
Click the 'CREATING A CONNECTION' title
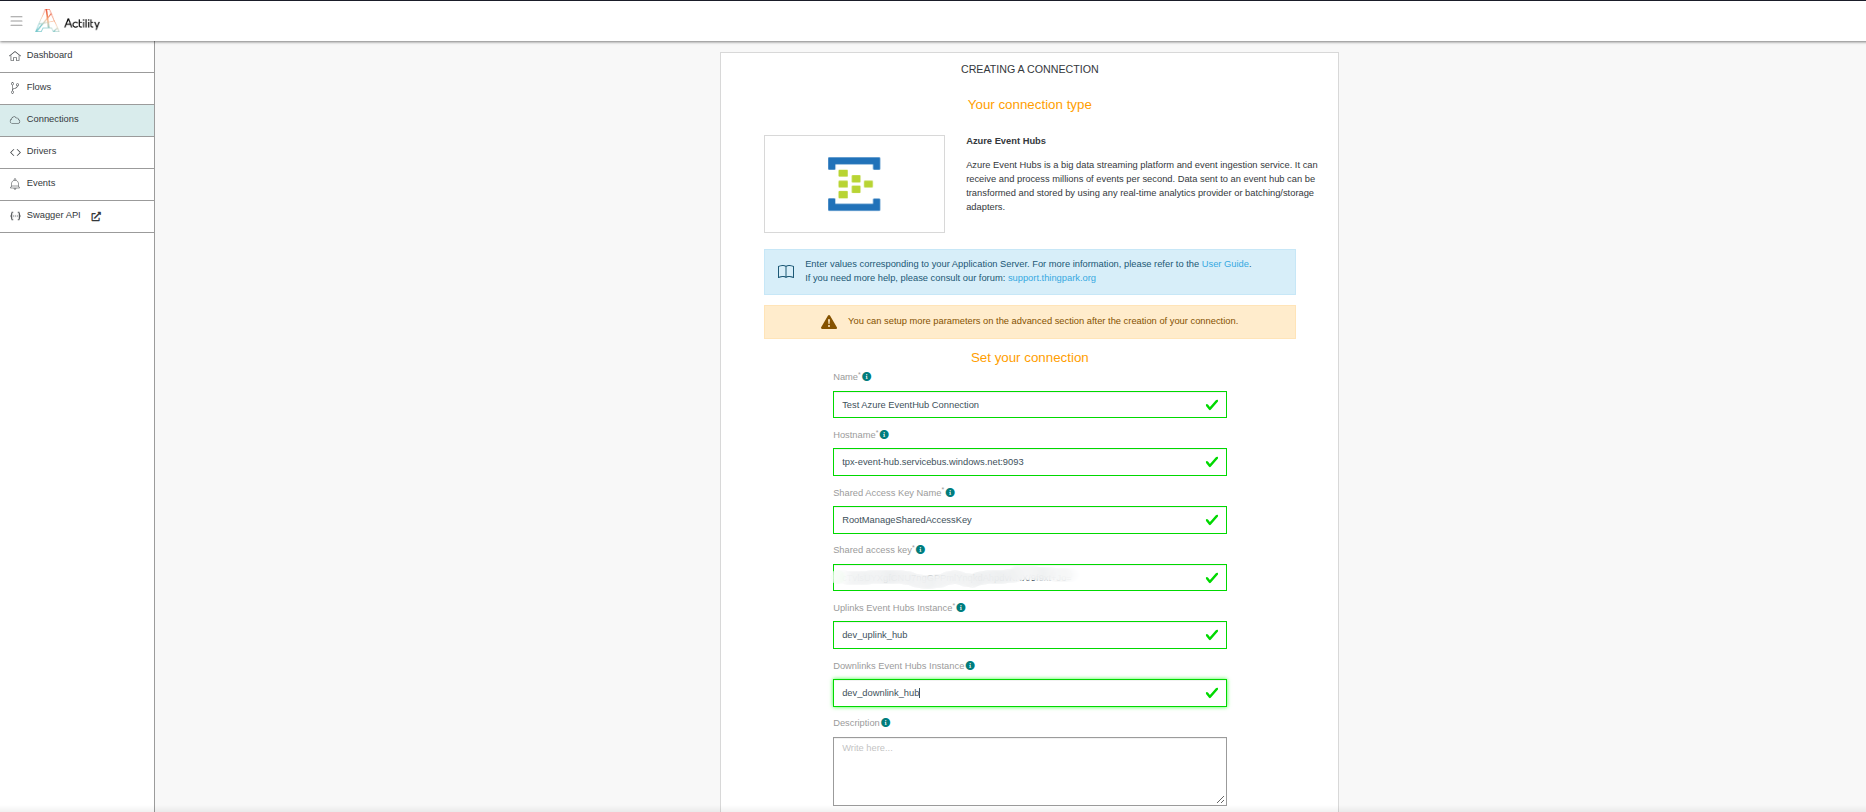(x=1029, y=69)
